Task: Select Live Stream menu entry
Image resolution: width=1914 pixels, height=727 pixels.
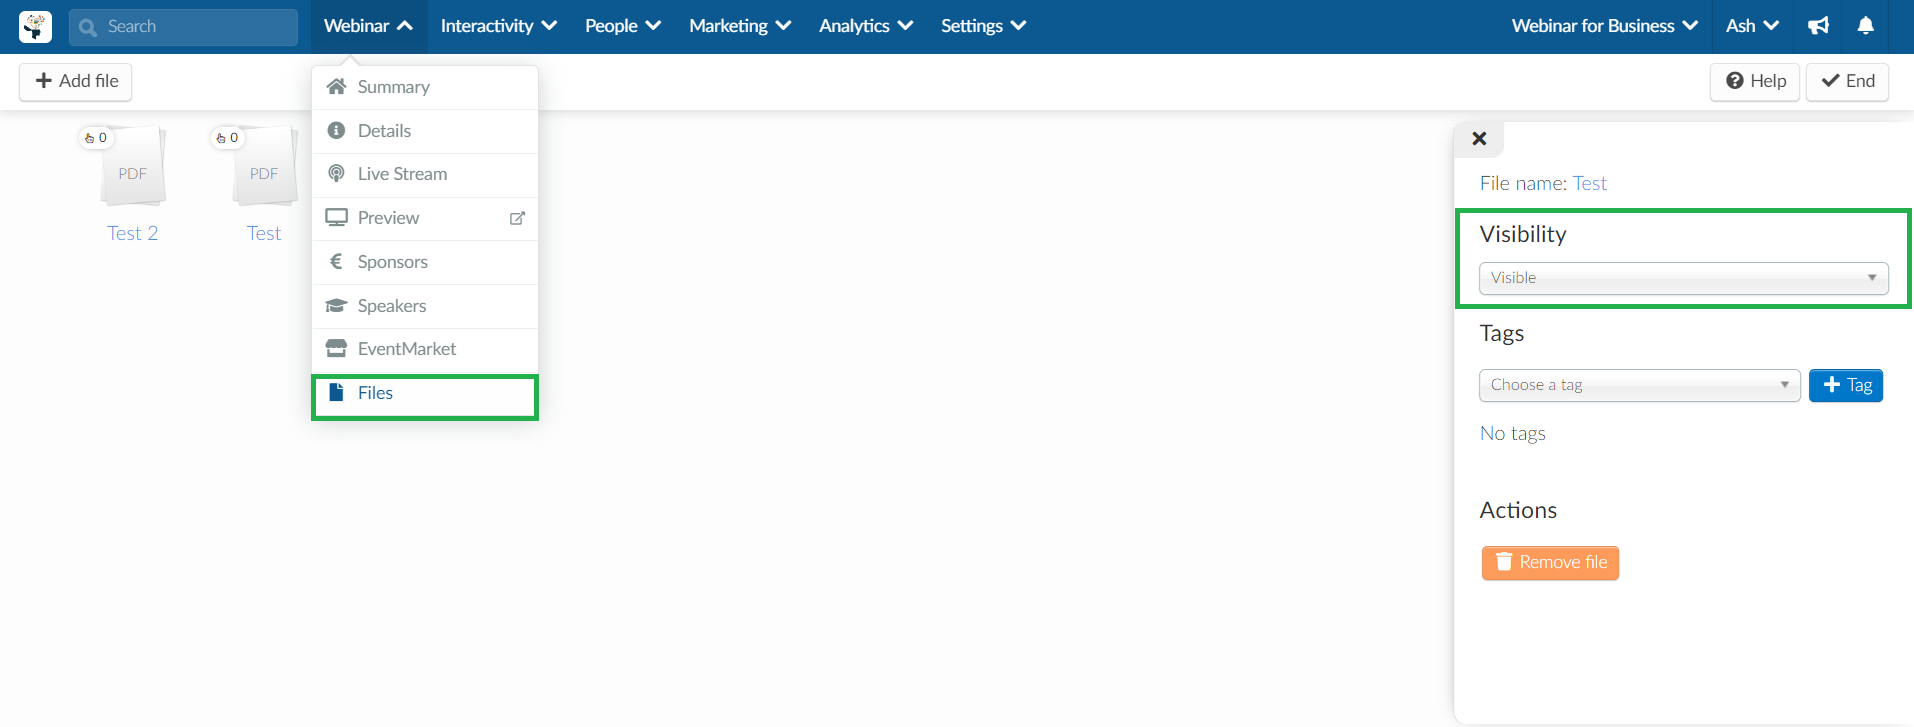Action: [x=425, y=174]
